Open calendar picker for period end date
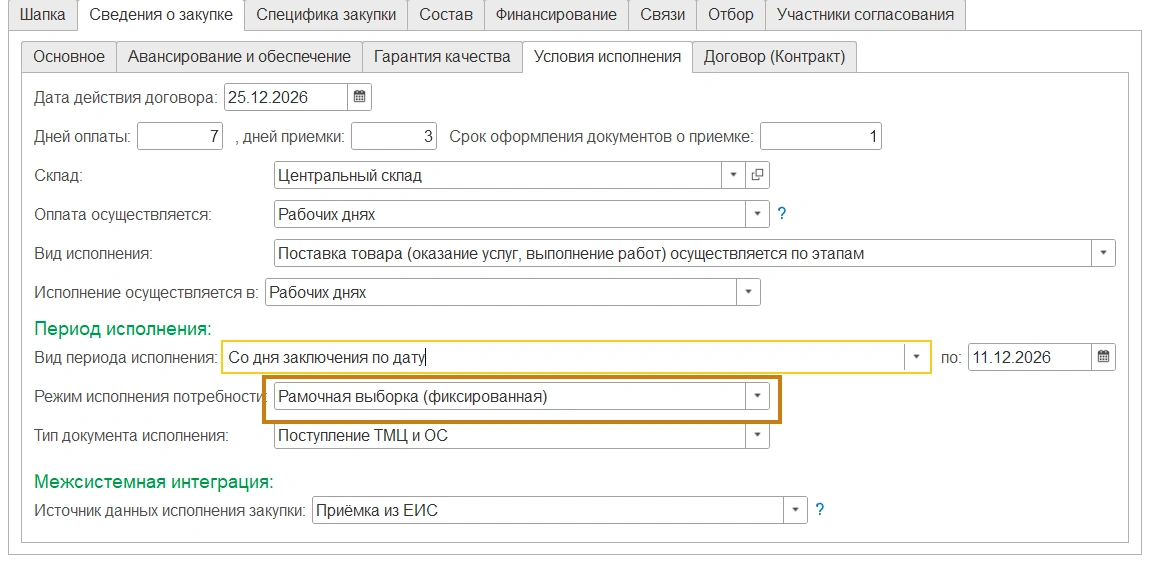Image resolution: width=1150 pixels, height=565 pixels. click(1103, 357)
